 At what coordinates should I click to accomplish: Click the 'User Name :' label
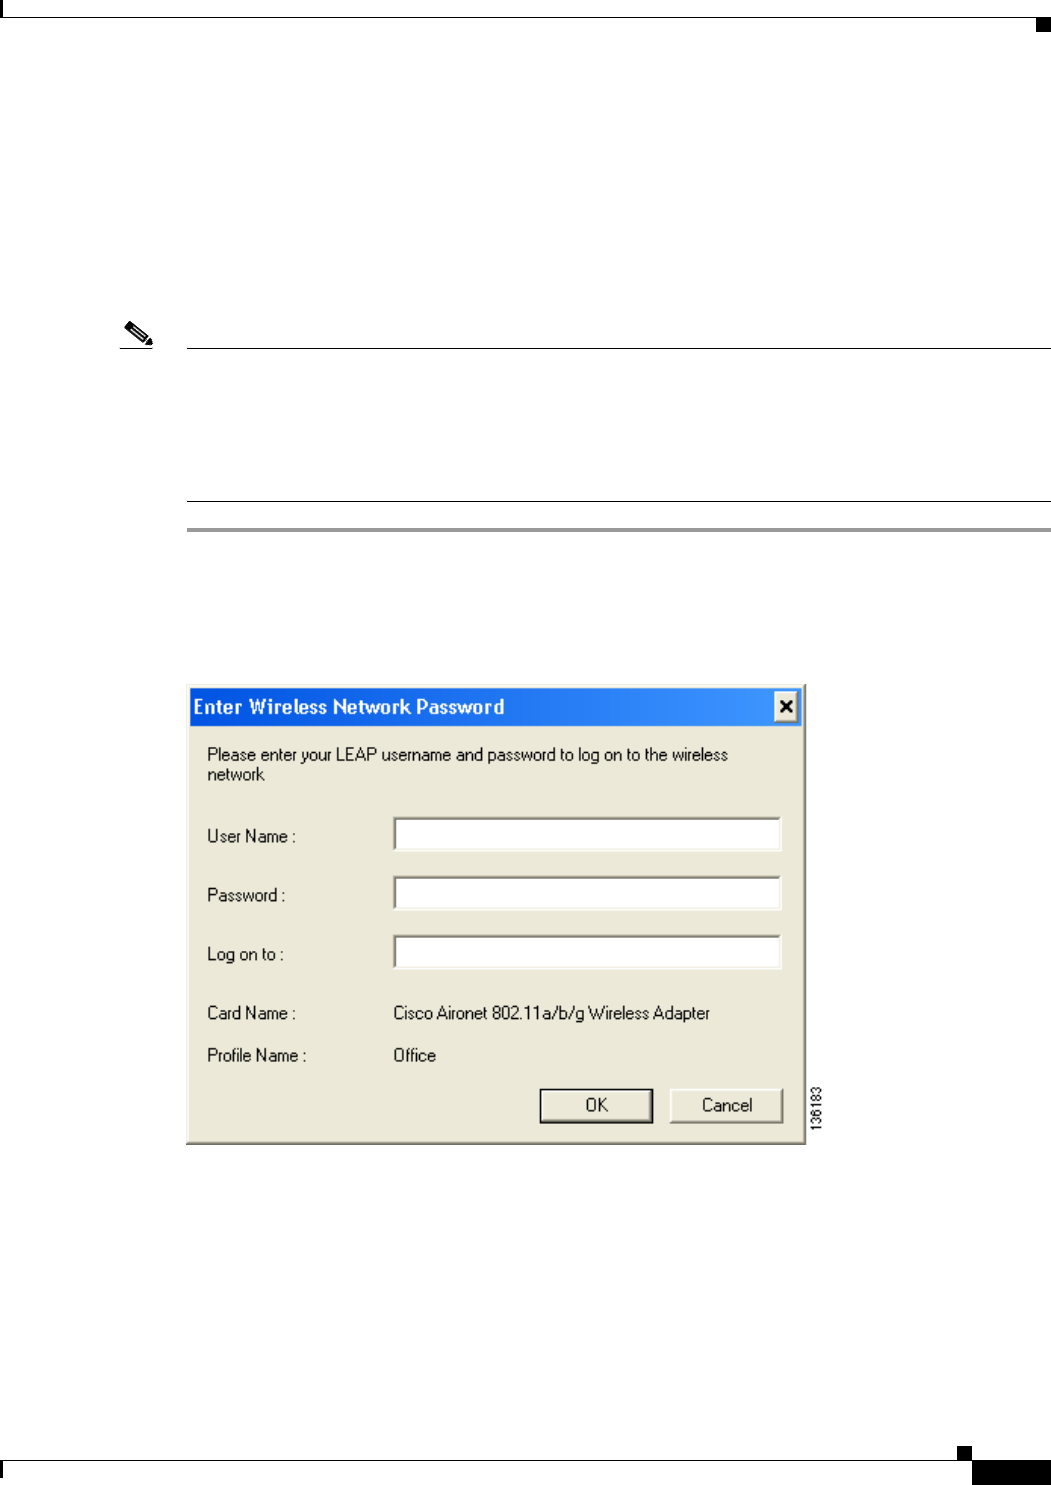coord(251,836)
